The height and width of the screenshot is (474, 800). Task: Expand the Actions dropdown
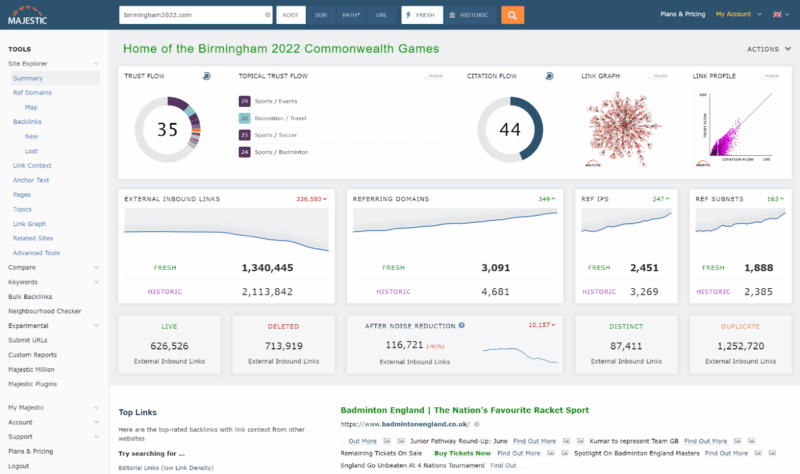pyautogui.click(x=767, y=48)
